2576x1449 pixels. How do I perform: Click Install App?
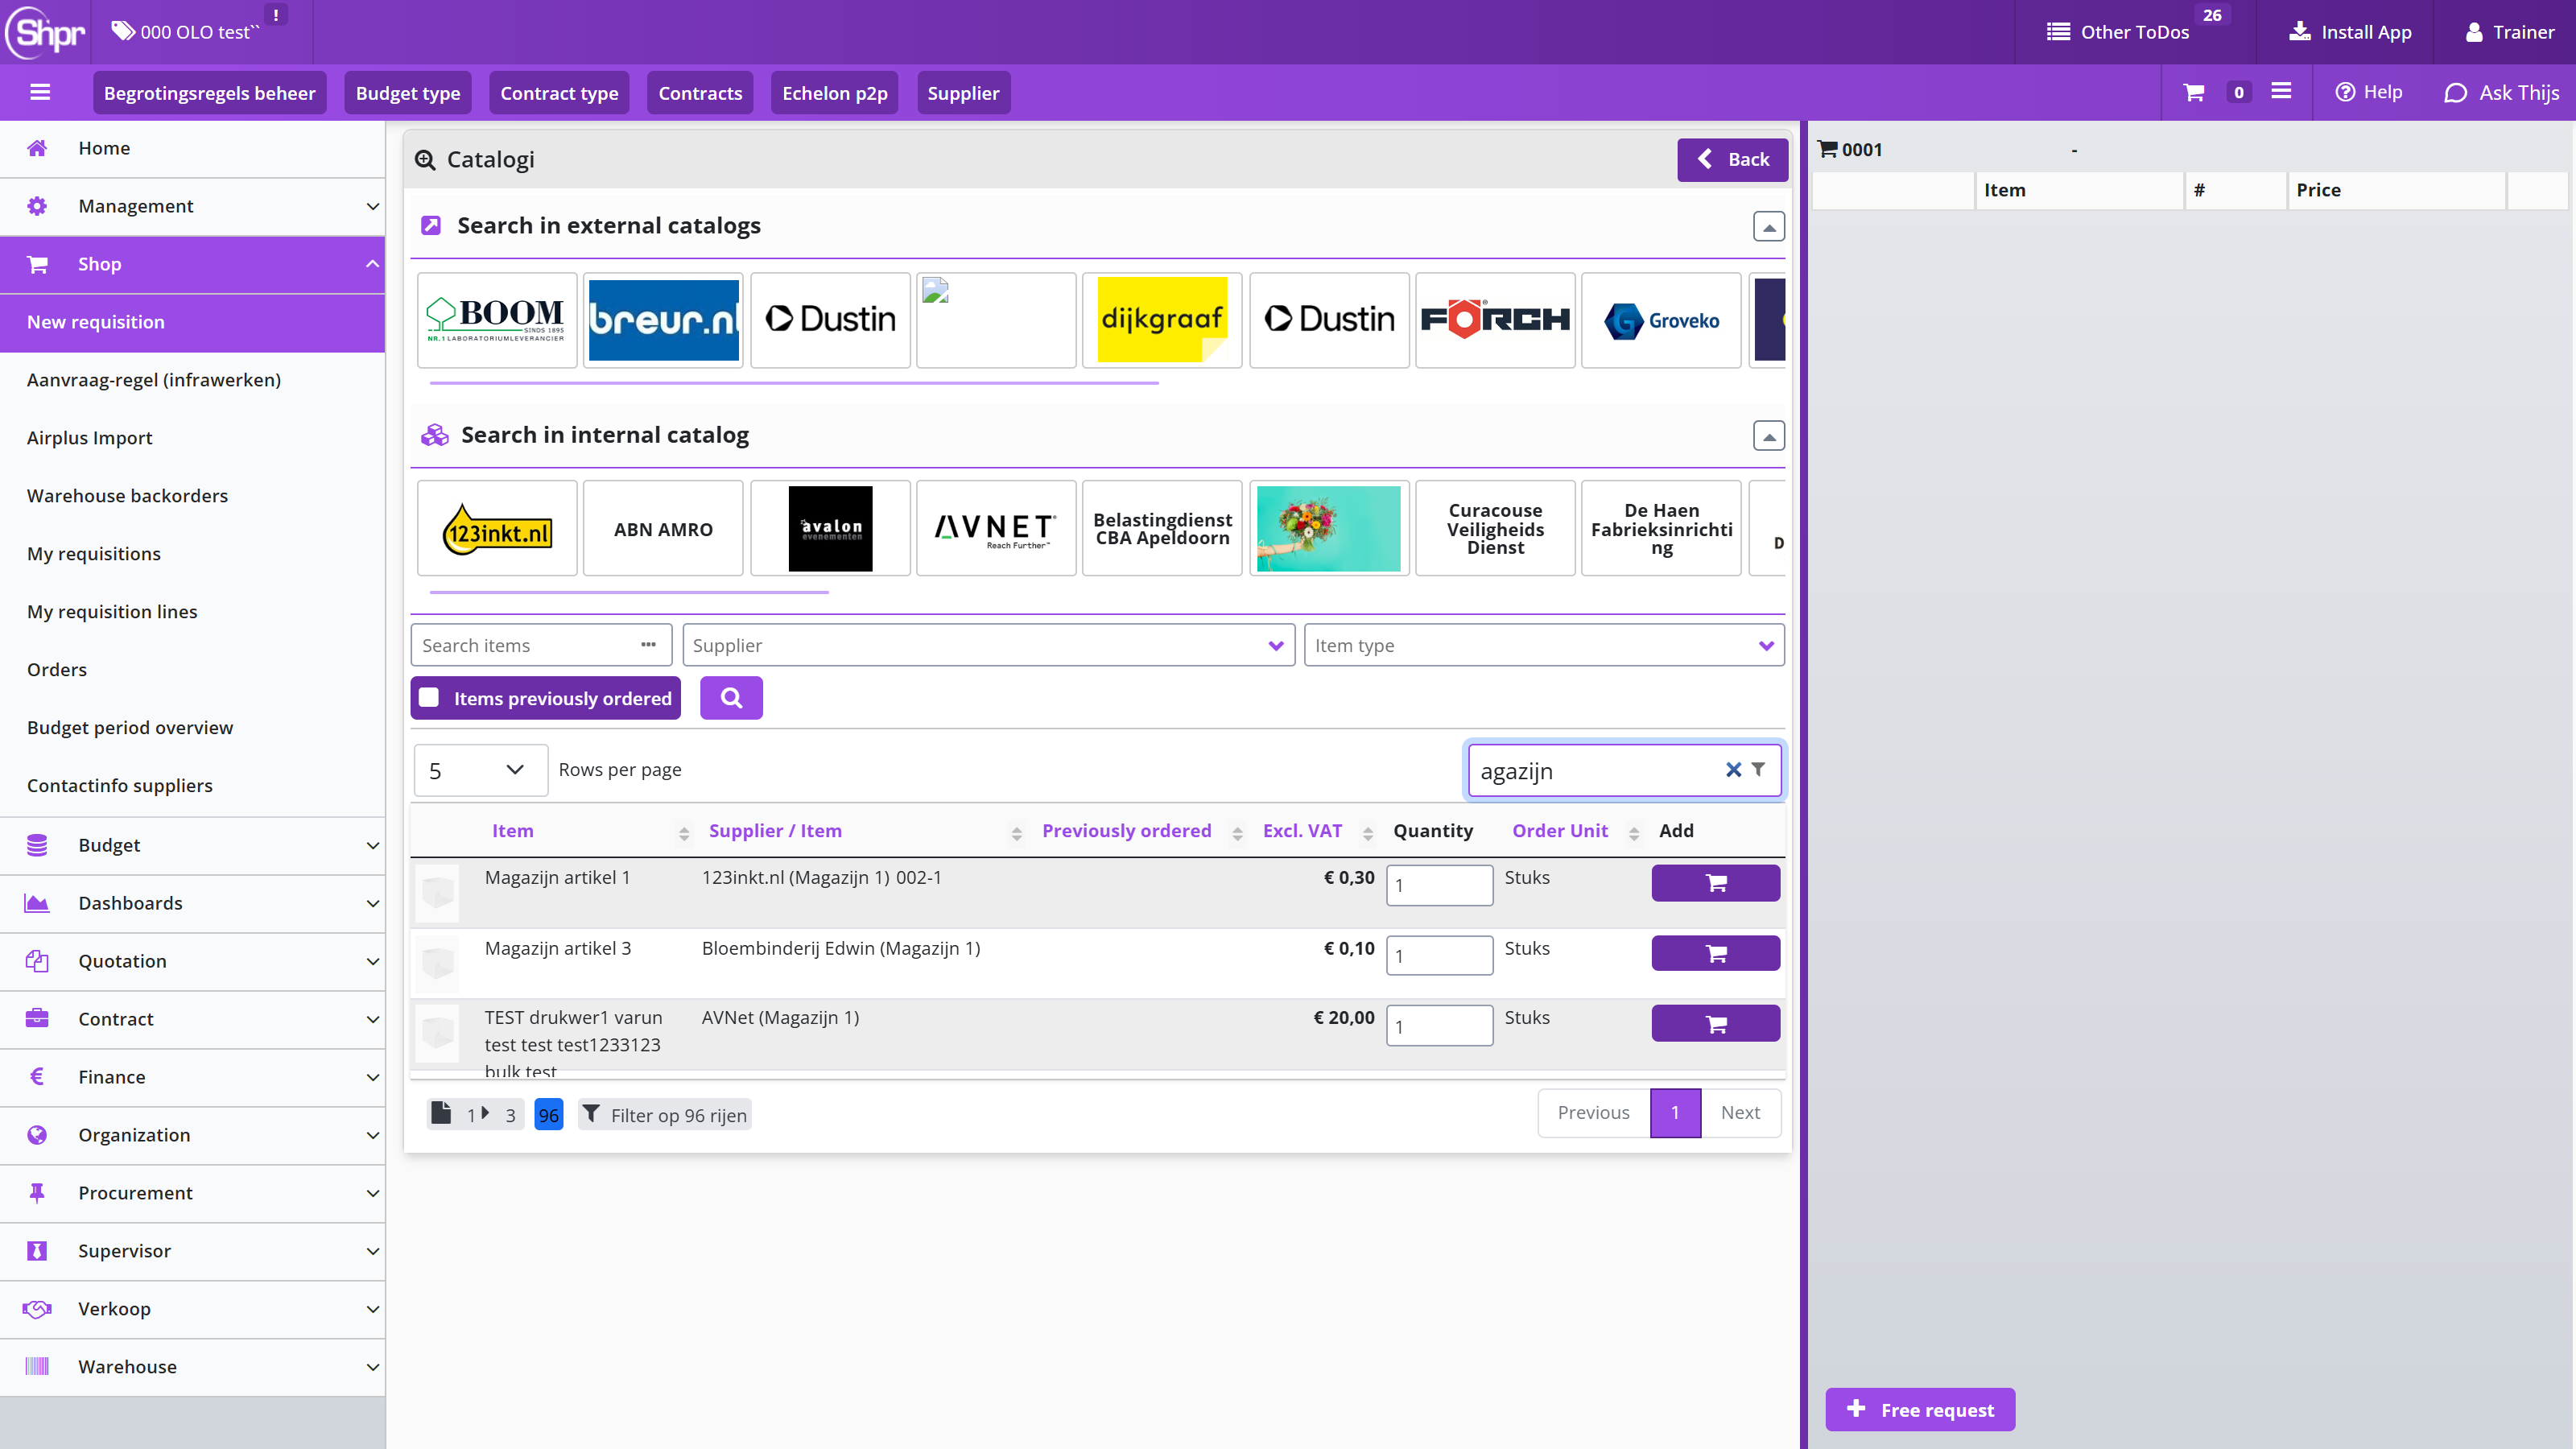tap(2350, 32)
